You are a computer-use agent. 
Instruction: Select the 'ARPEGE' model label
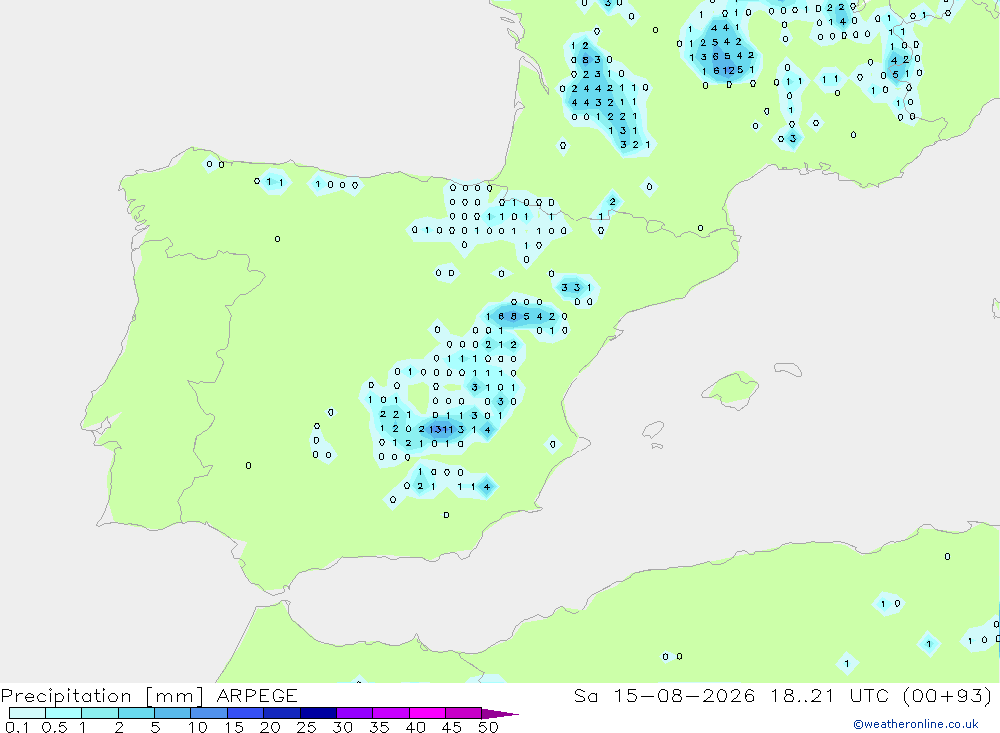[257, 696]
